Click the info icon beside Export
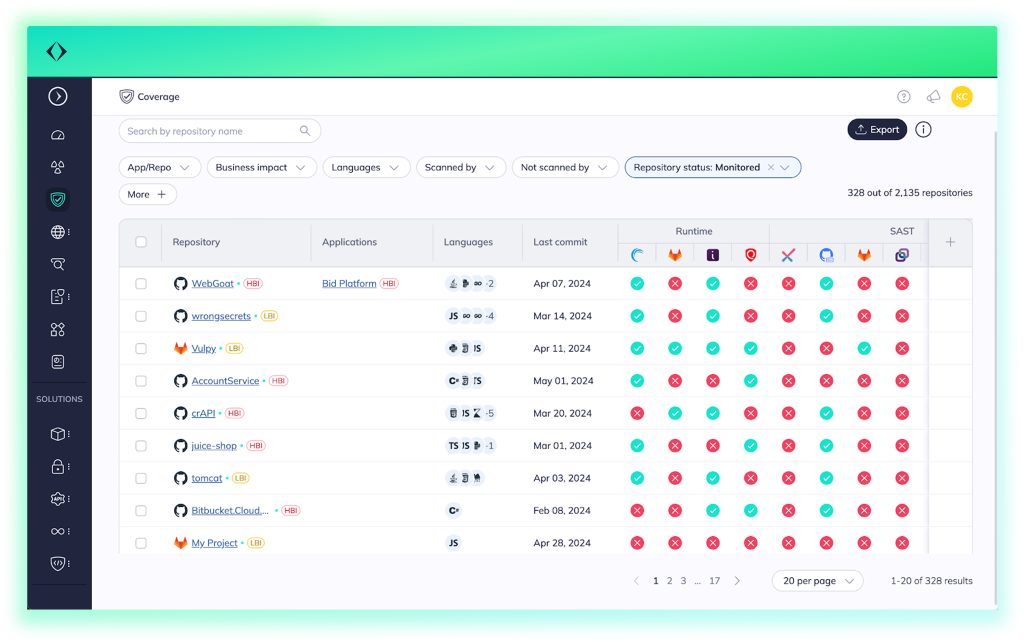Image resolution: width=1024 pixels, height=642 pixels. click(x=923, y=130)
